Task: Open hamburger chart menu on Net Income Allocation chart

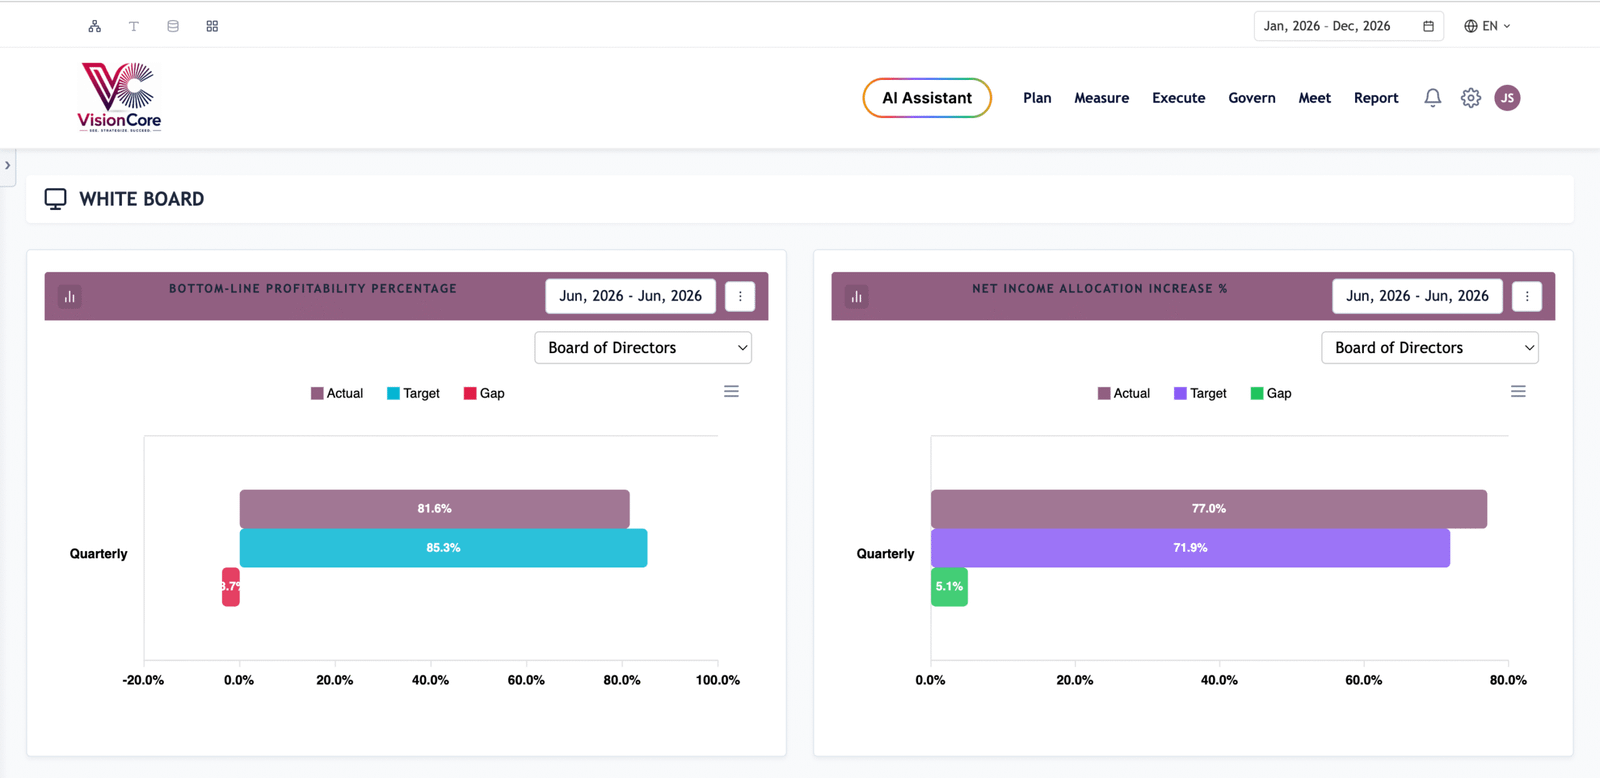Action: [x=1519, y=392]
